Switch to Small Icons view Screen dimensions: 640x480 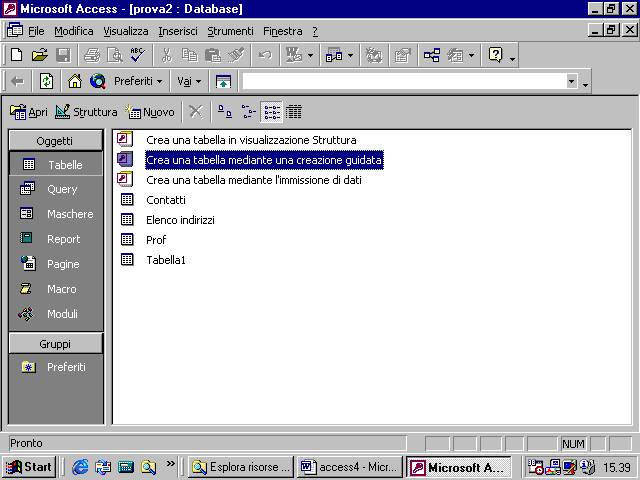point(248,111)
